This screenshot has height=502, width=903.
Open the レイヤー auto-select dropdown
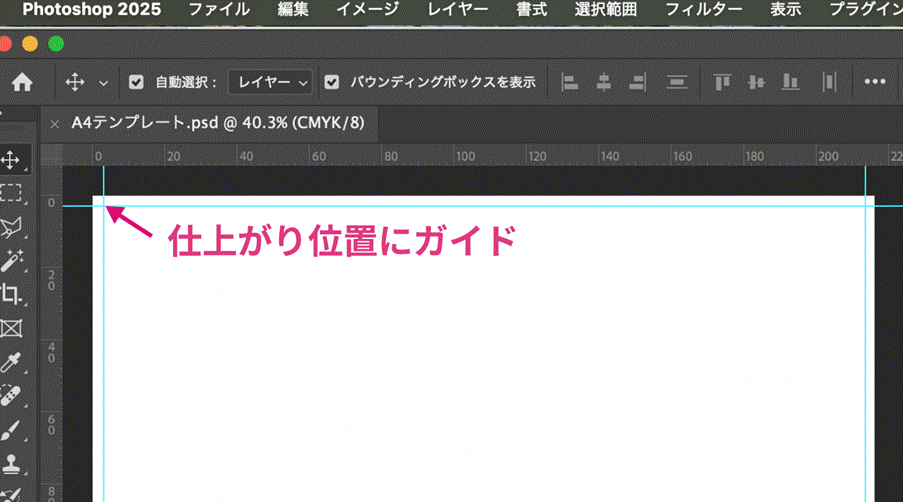(x=271, y=82)
